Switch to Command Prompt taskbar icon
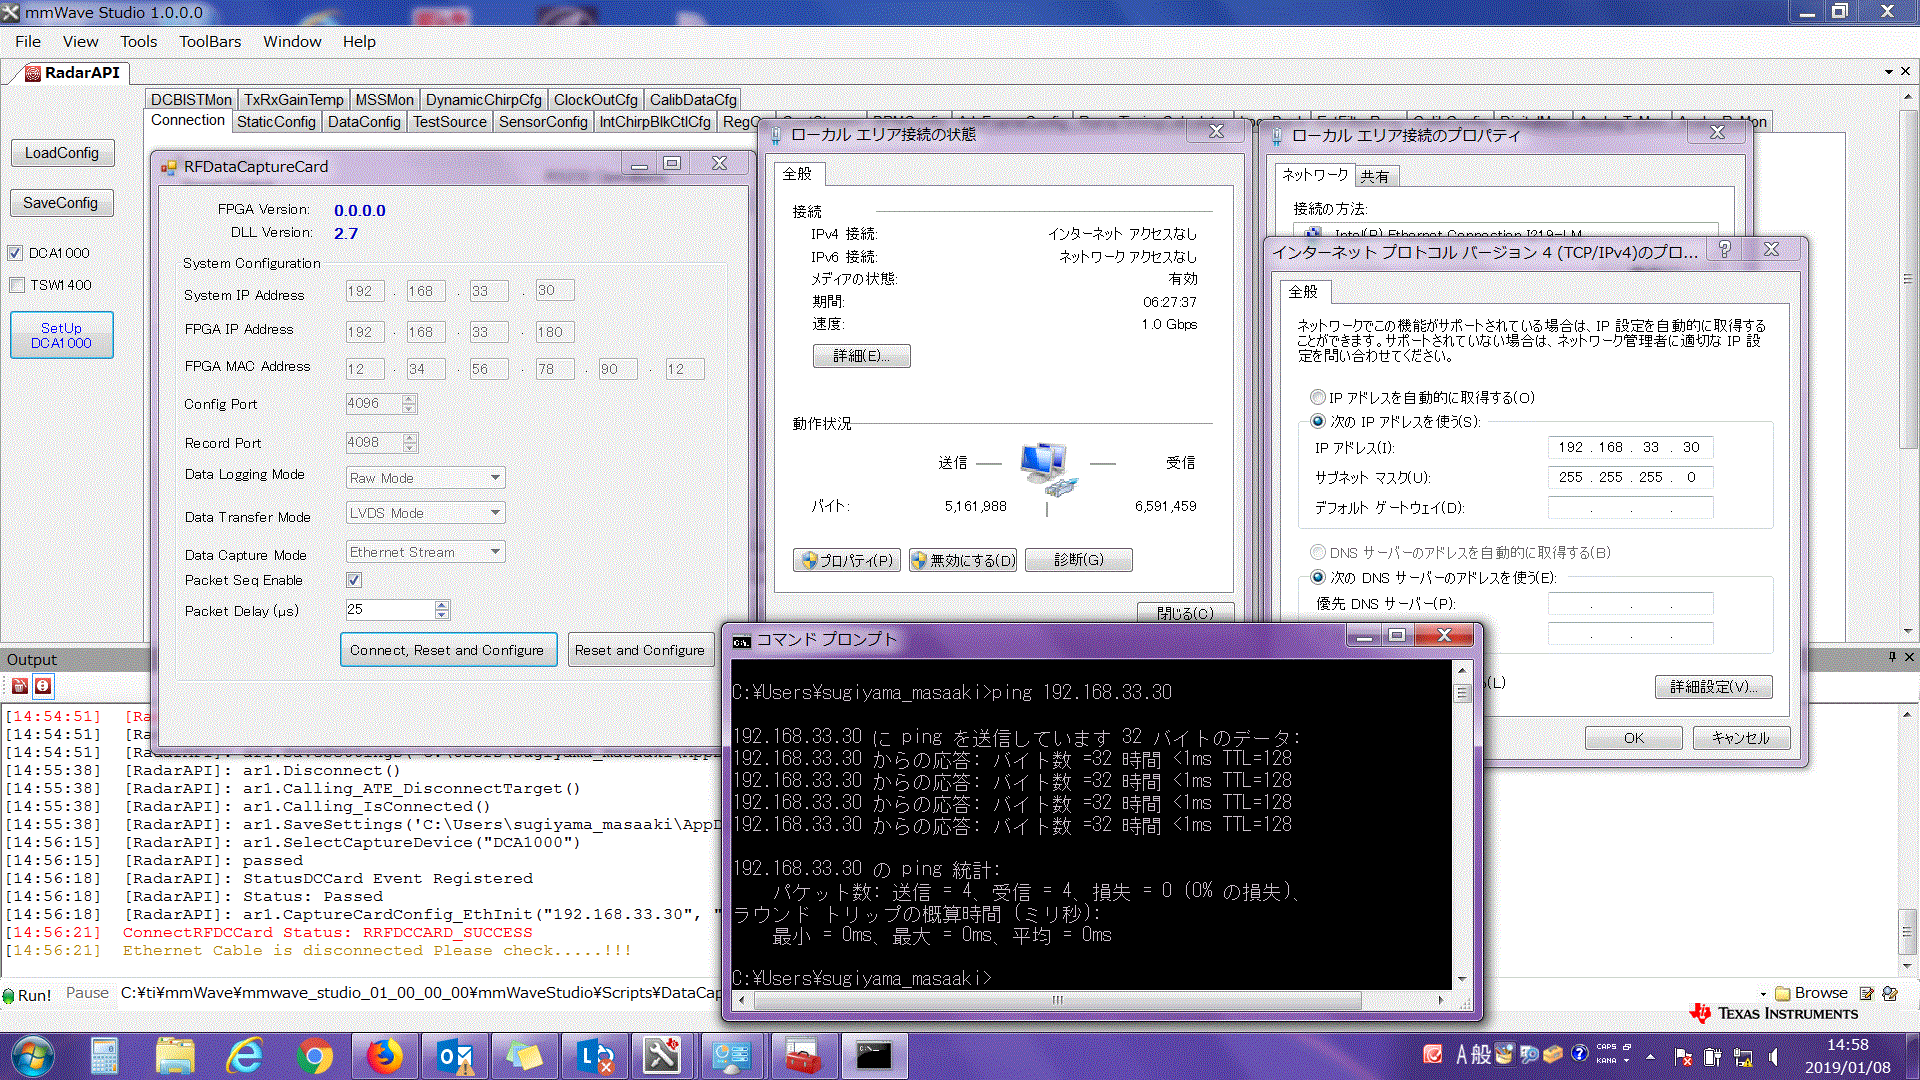 [873, 1056]
